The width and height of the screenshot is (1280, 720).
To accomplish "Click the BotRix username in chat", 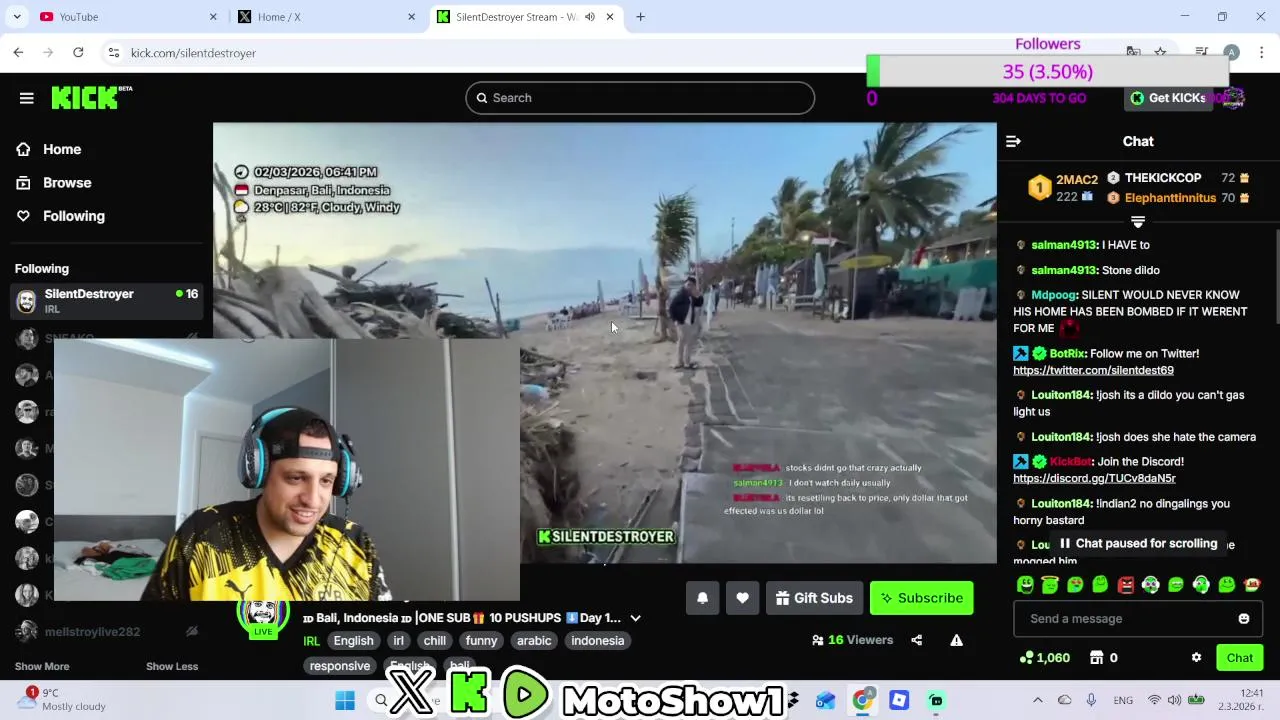I will [x=1068, y=353].
